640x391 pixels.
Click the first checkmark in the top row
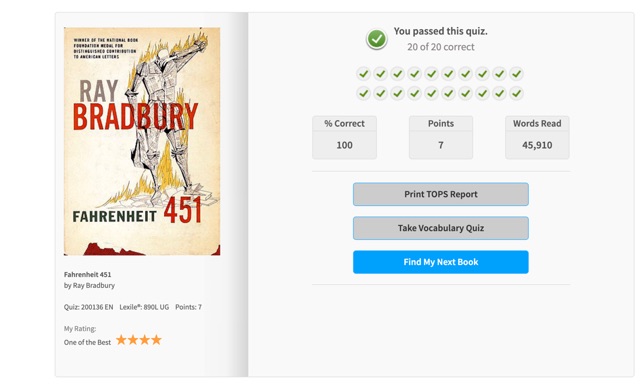pos(363,74)
